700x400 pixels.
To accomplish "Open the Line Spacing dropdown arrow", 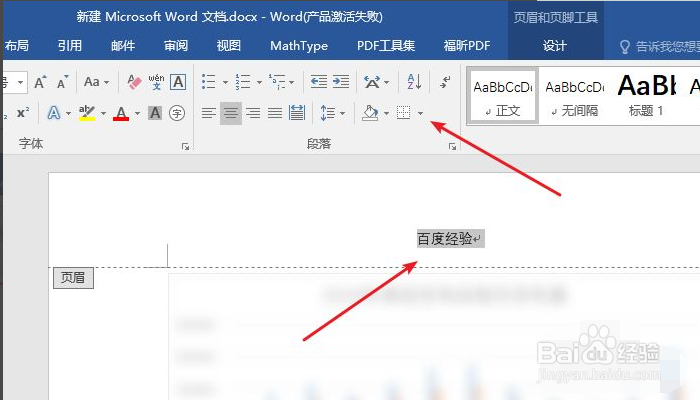I will (342, 113).
